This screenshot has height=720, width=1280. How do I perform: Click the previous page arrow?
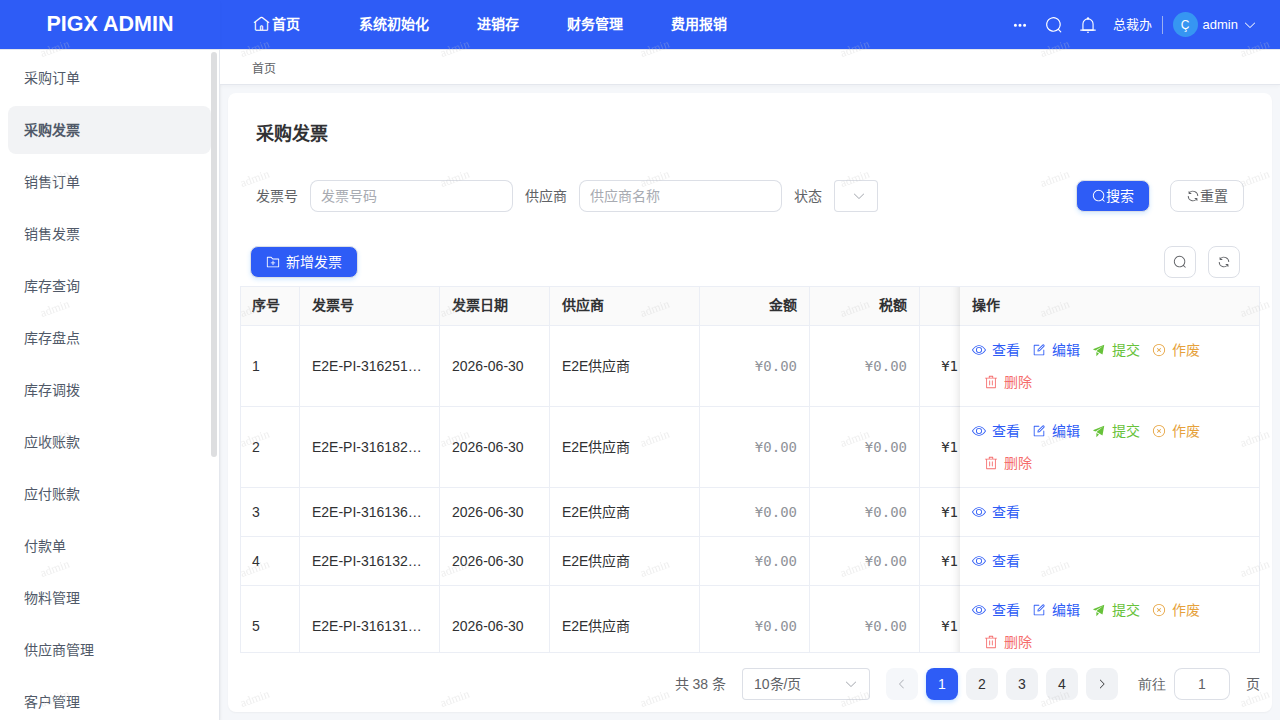[902, 684]
